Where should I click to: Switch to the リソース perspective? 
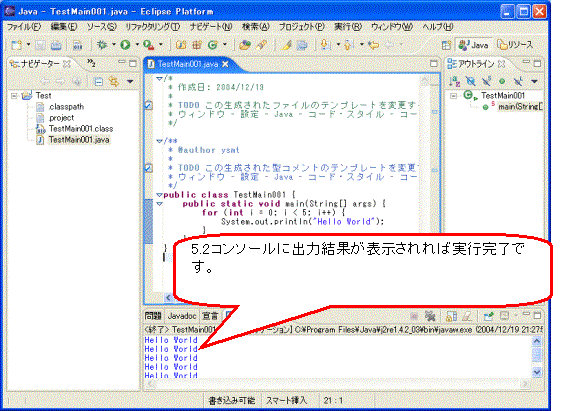515,45
